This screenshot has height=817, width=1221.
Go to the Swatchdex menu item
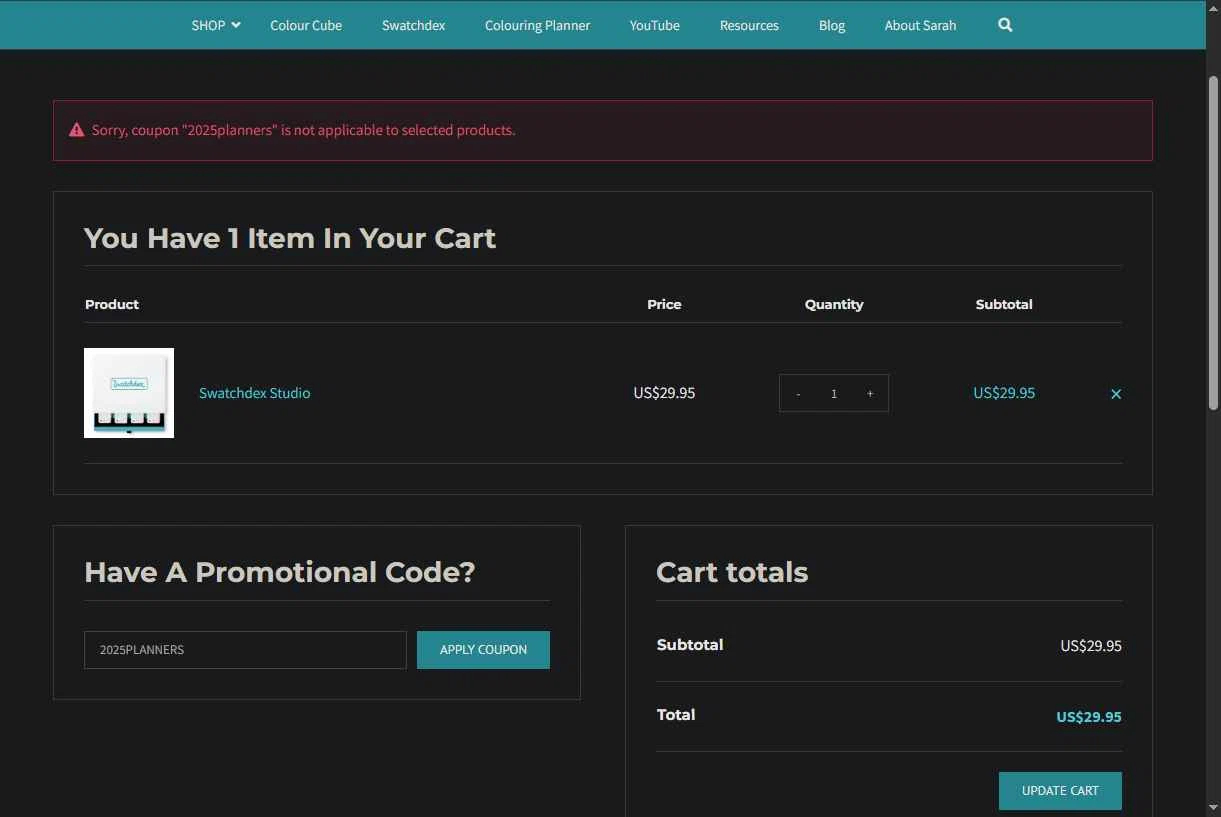click(413, 25)
